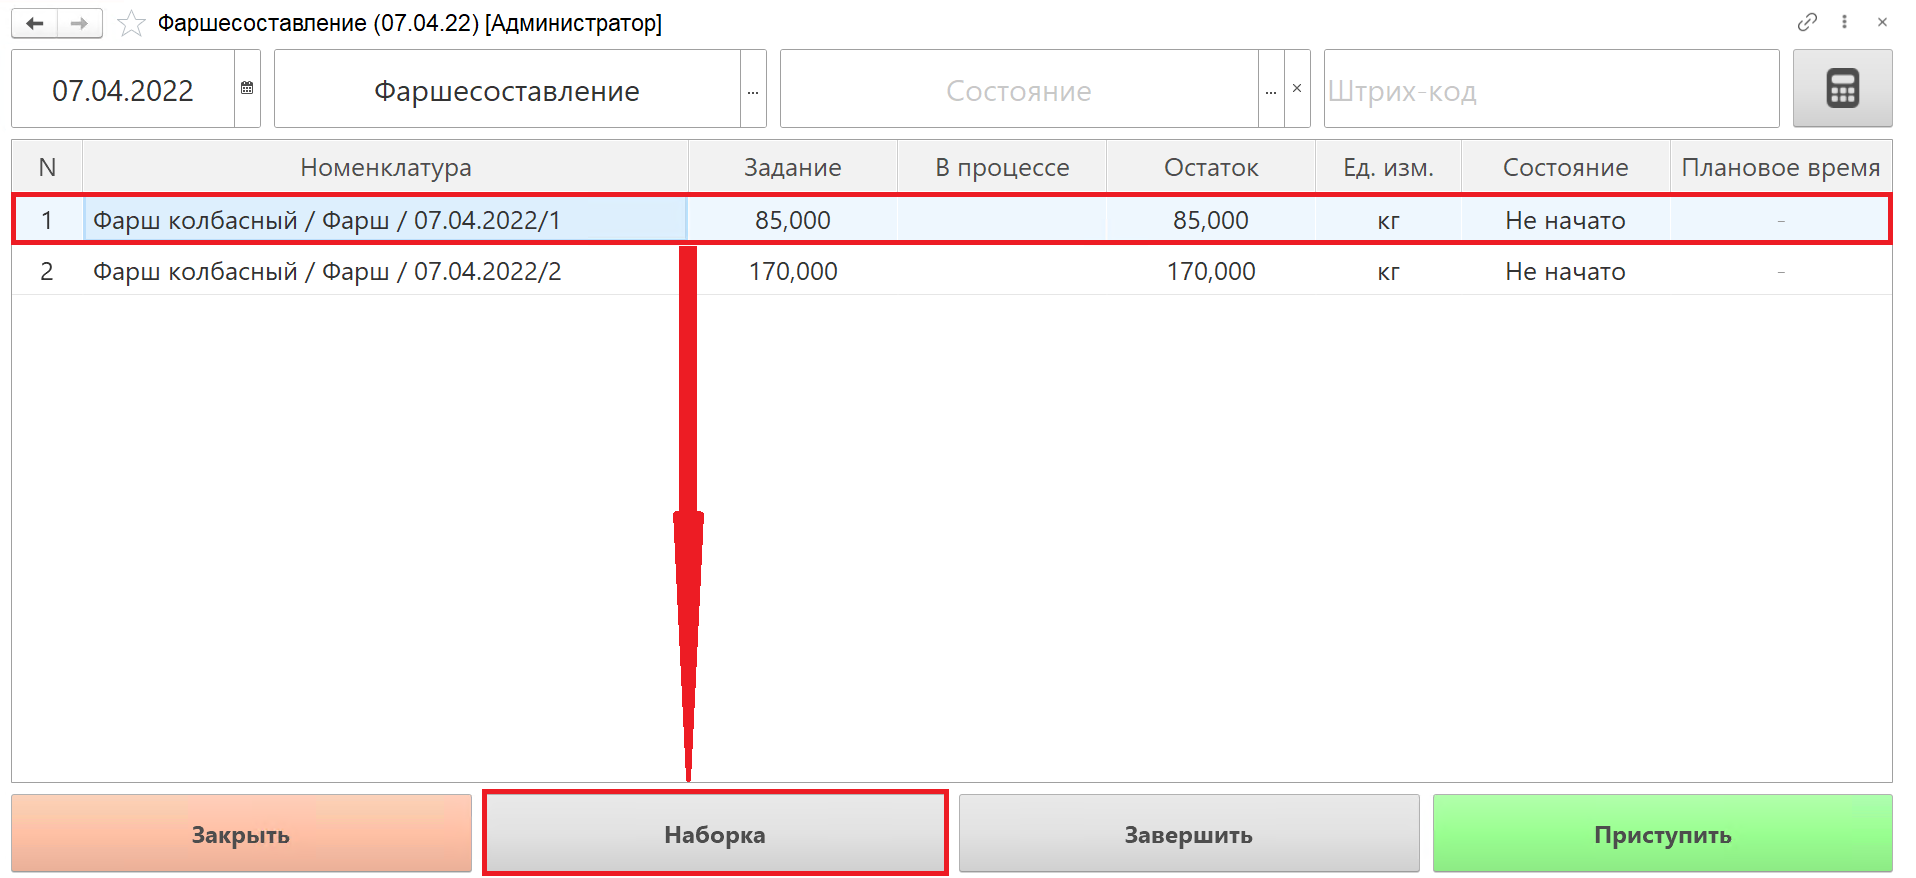Sort by Номенклатура column header

coord(386,167)
